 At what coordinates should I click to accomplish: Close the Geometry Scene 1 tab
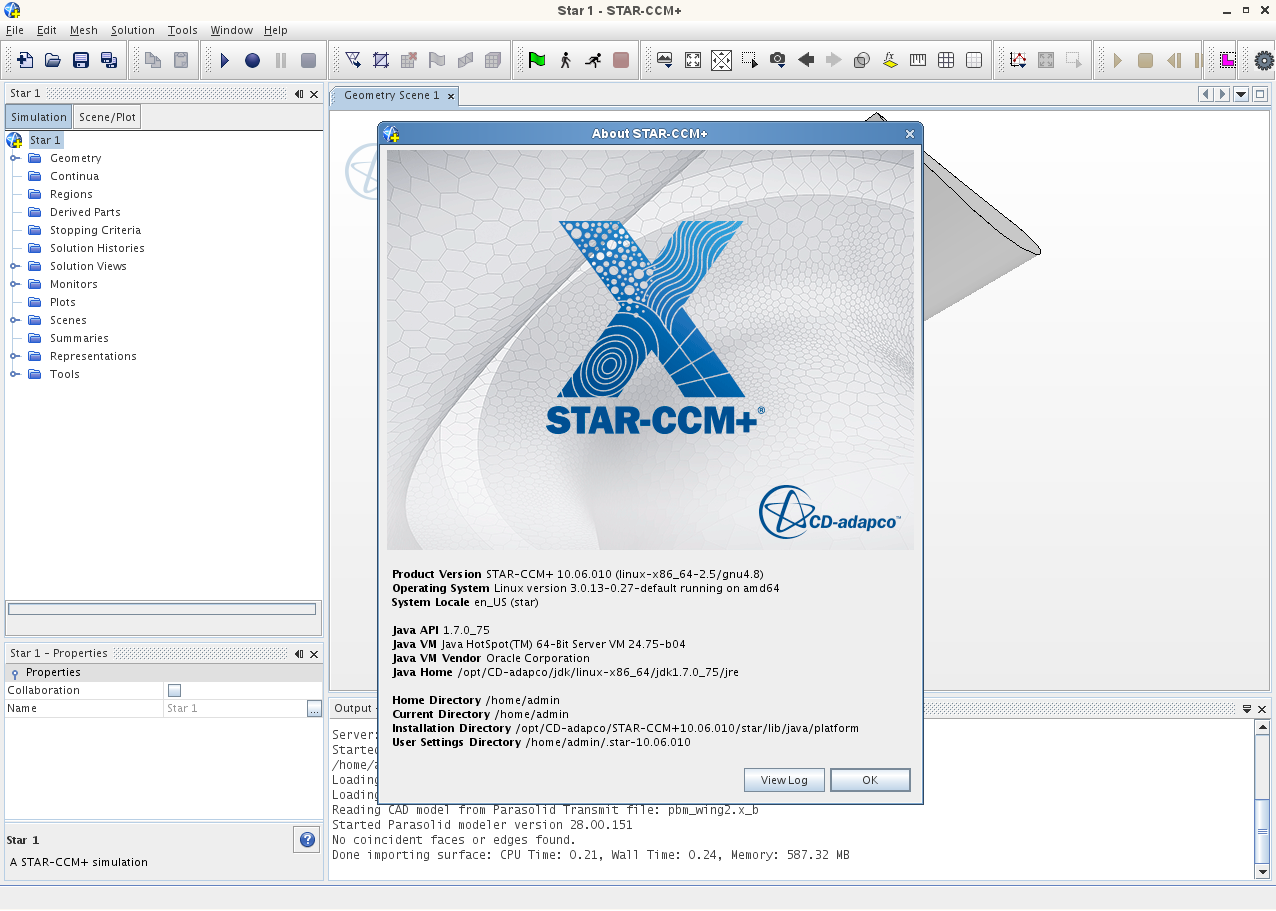coord(451,96)
